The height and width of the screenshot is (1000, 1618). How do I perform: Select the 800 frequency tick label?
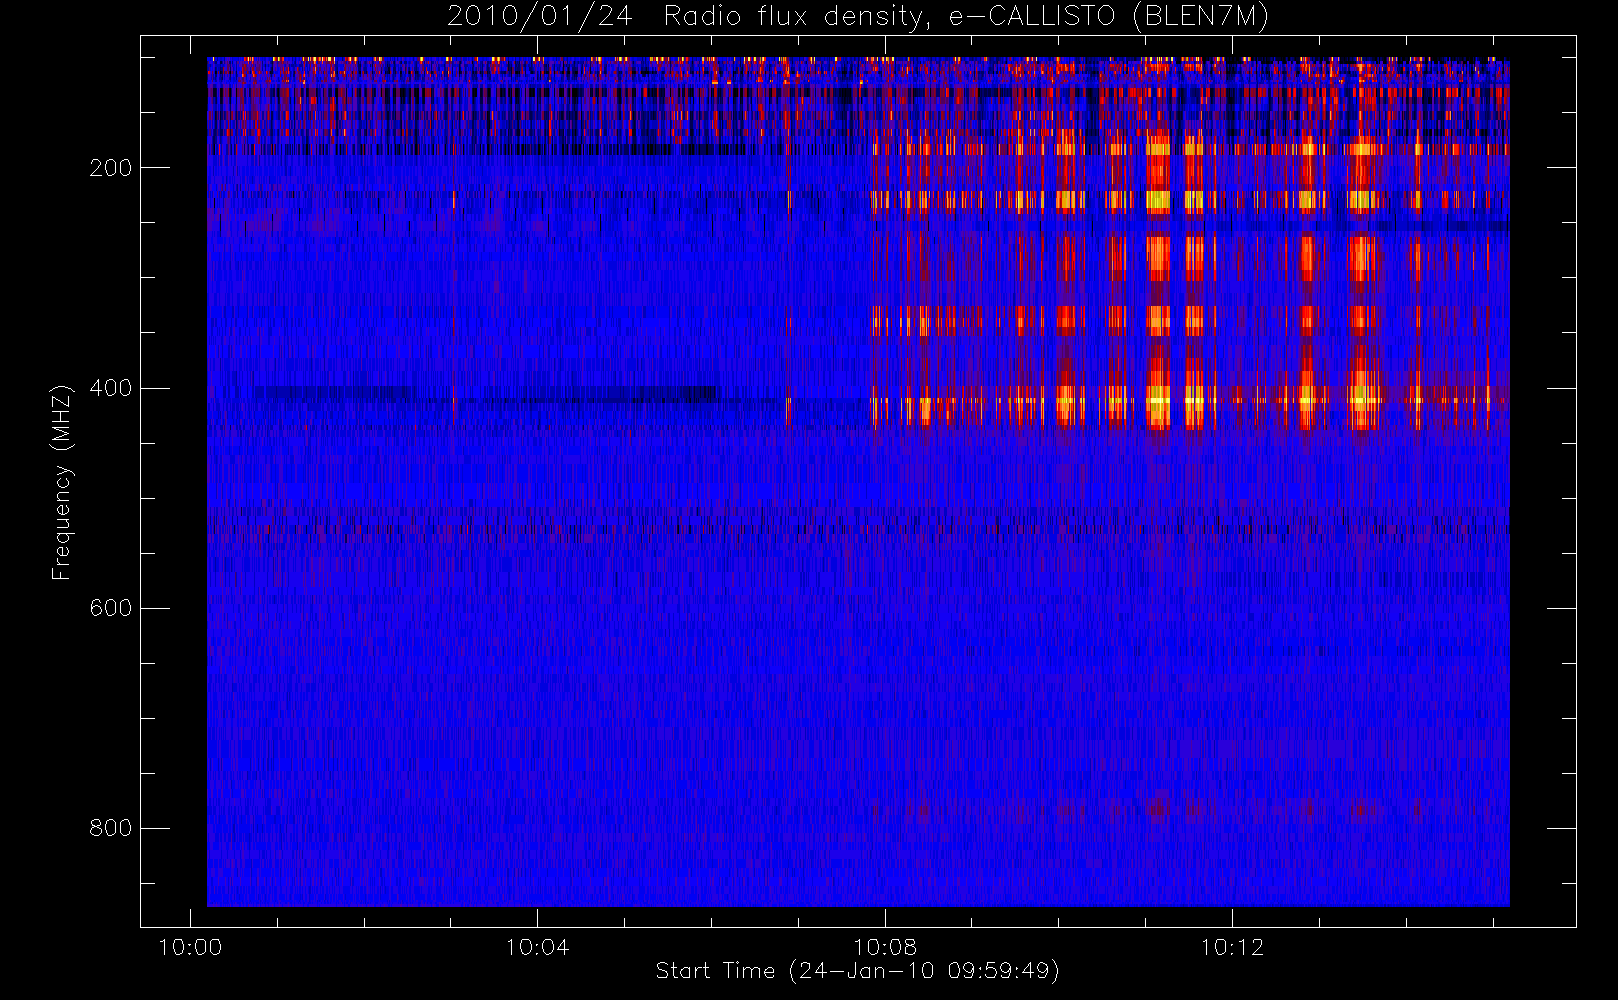coord(111,828)
